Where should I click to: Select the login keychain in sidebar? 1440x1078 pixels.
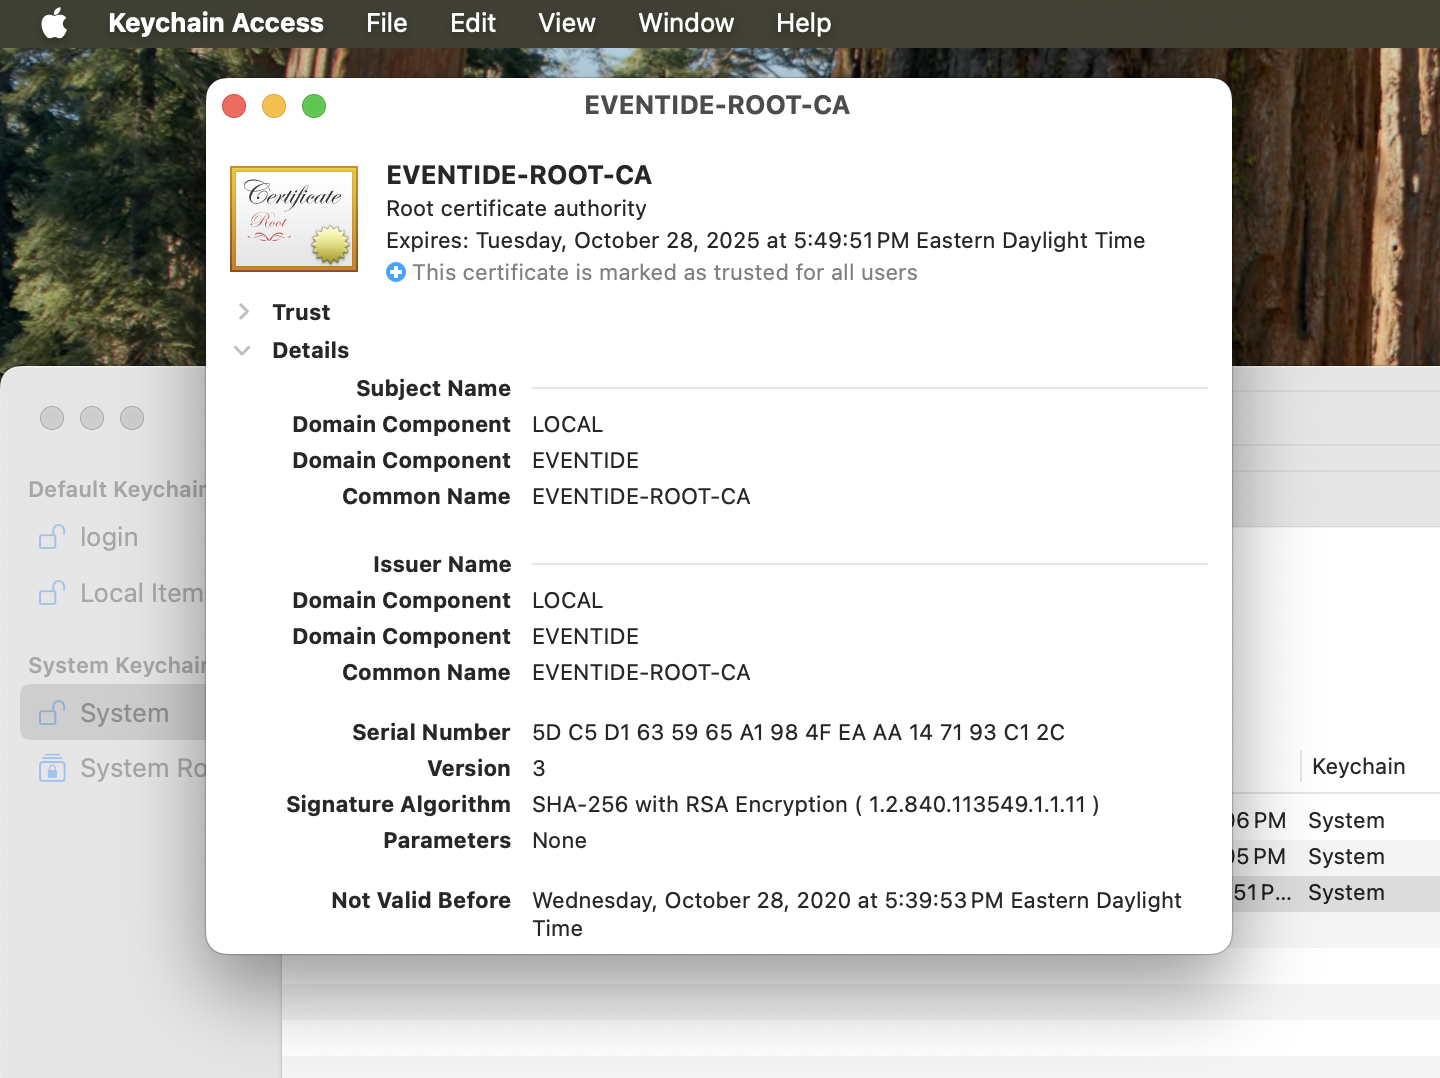coord(109,537)
